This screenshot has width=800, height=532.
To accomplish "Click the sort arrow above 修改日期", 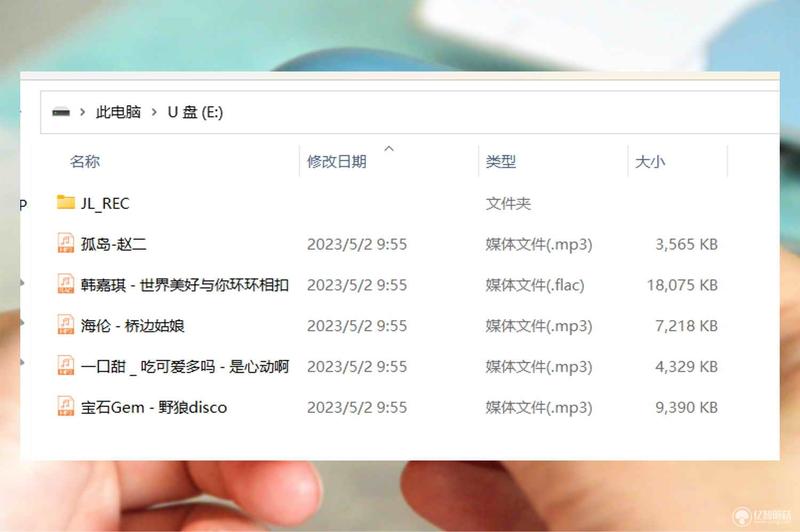I will coord(389,148).
